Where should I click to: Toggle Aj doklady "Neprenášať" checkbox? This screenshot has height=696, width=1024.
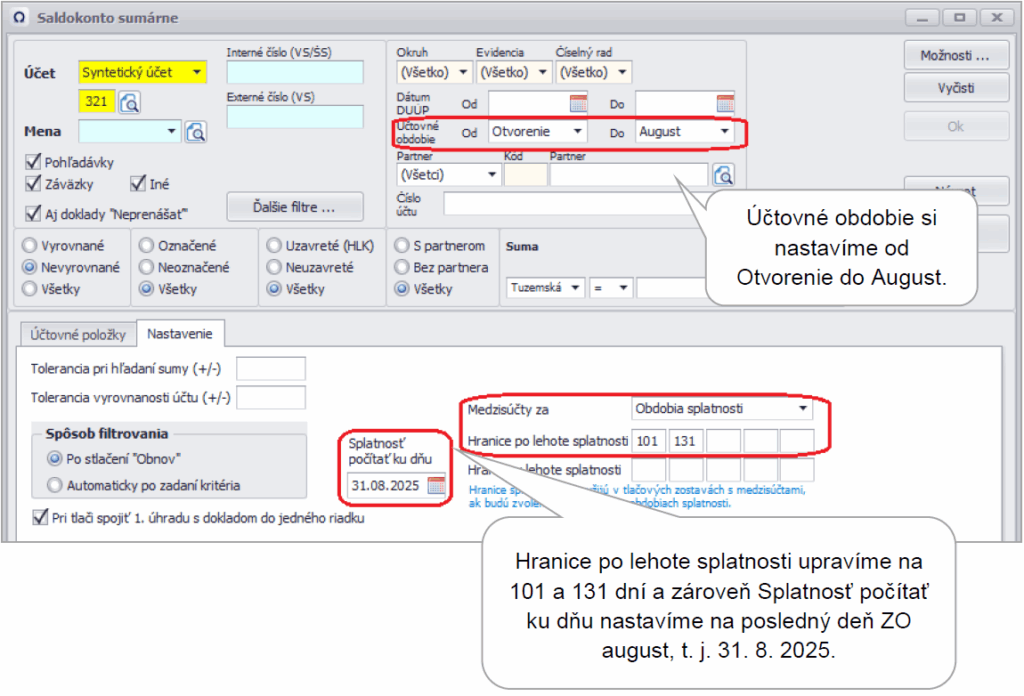pos(34,212)
